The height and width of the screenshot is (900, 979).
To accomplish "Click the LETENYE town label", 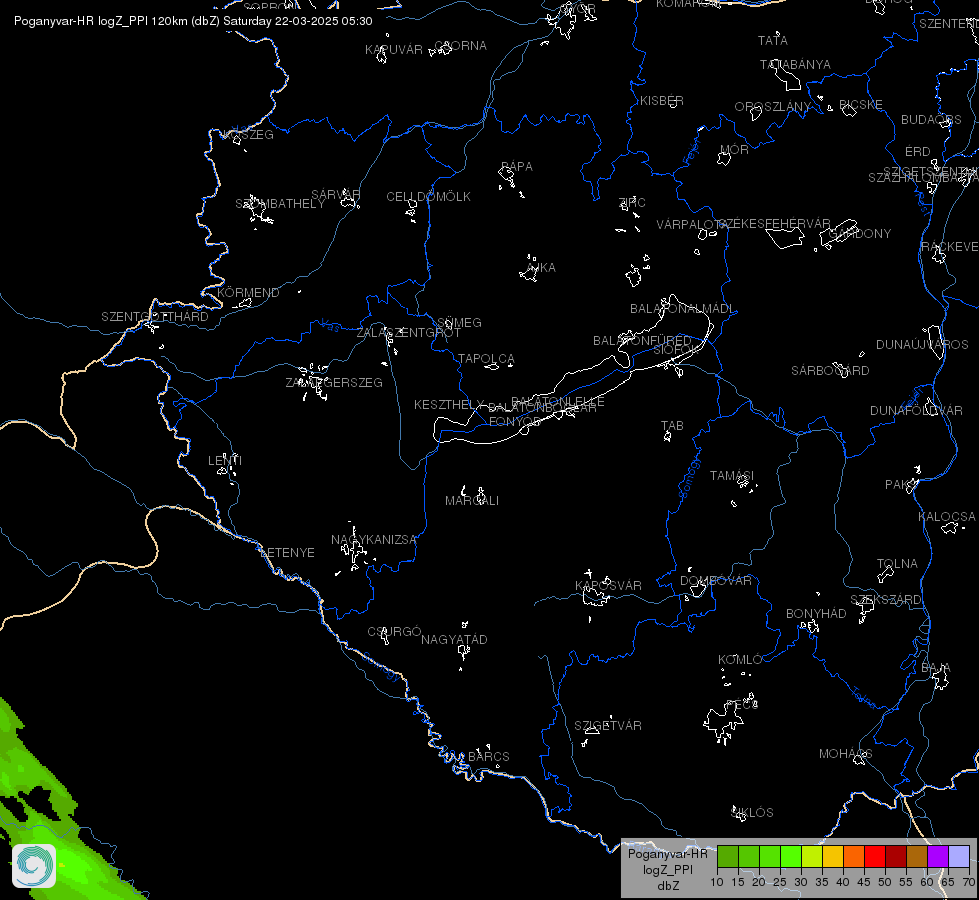I will pyautogui.click(x=287, y=553).
